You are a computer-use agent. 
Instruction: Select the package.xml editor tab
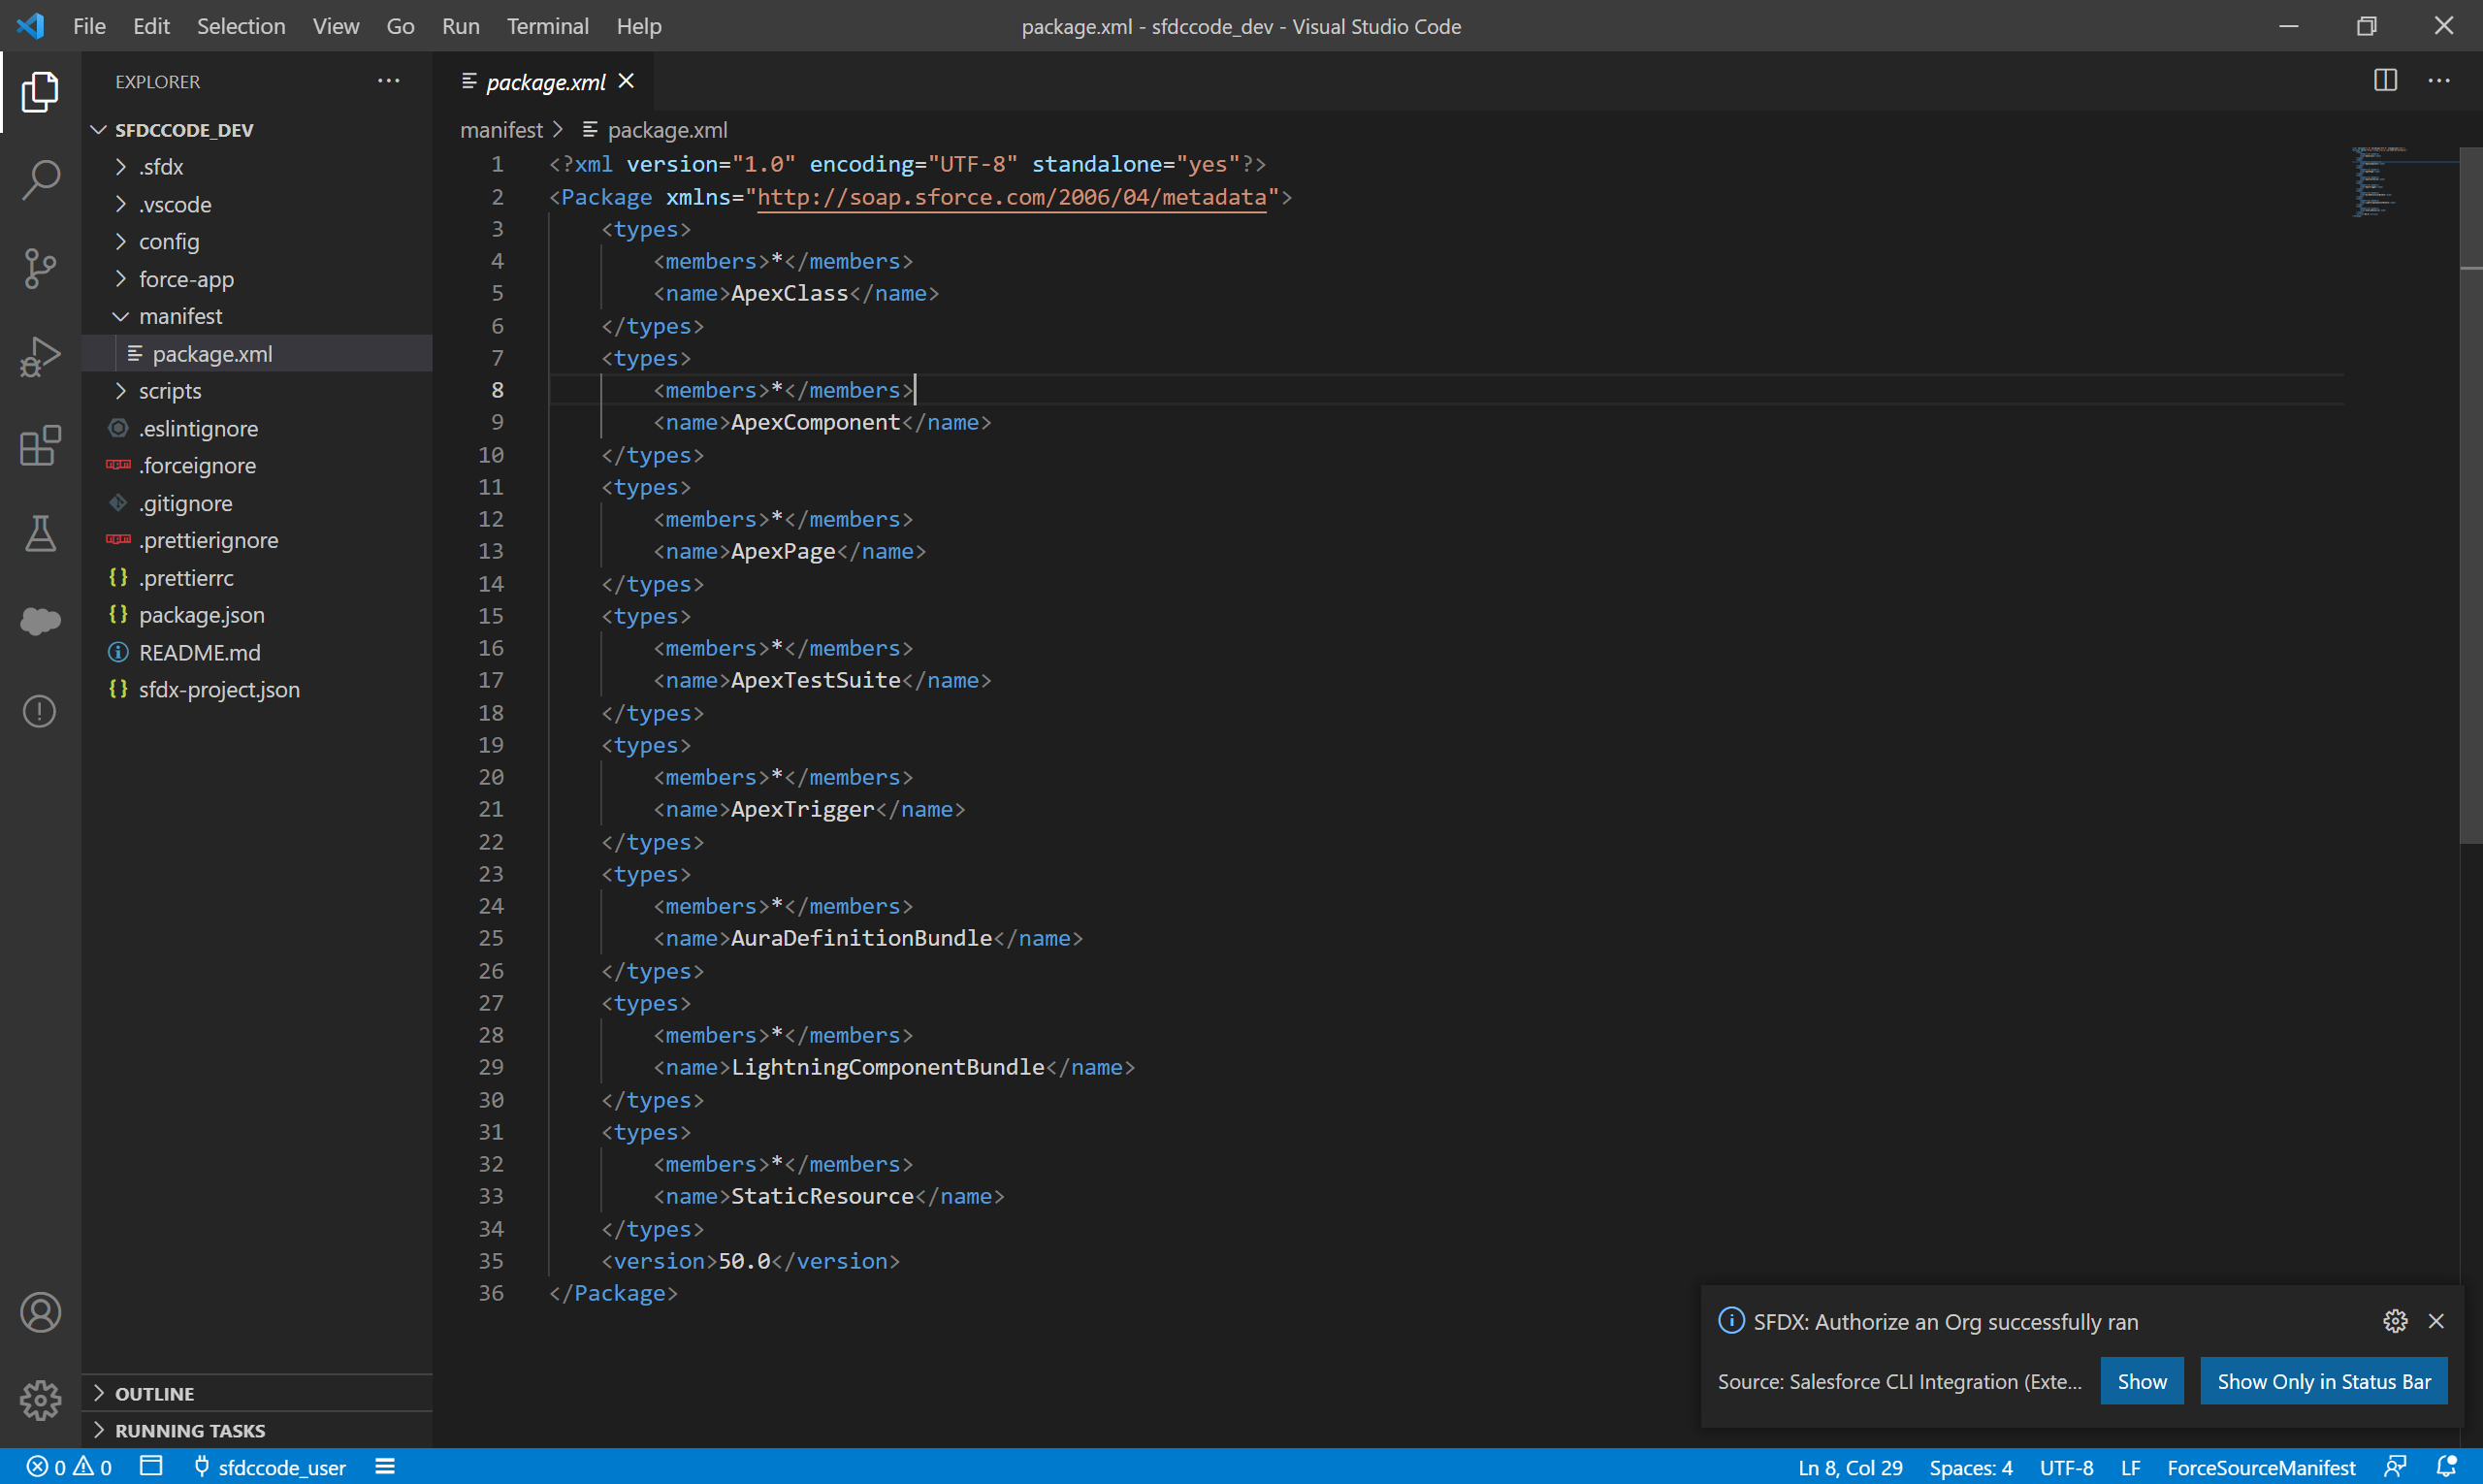coord(545,82)
